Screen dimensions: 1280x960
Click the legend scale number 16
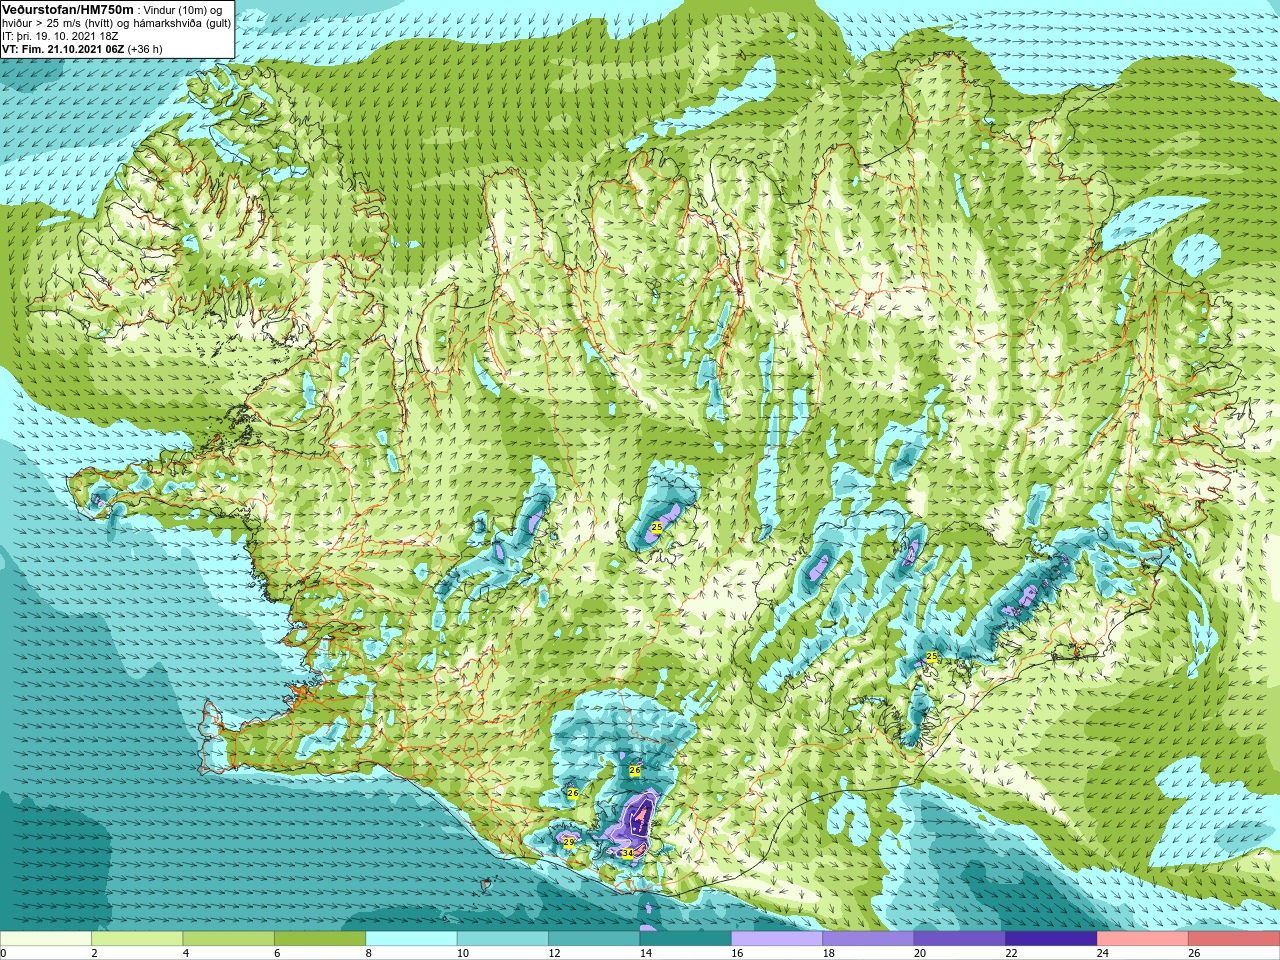coord(736,953)
